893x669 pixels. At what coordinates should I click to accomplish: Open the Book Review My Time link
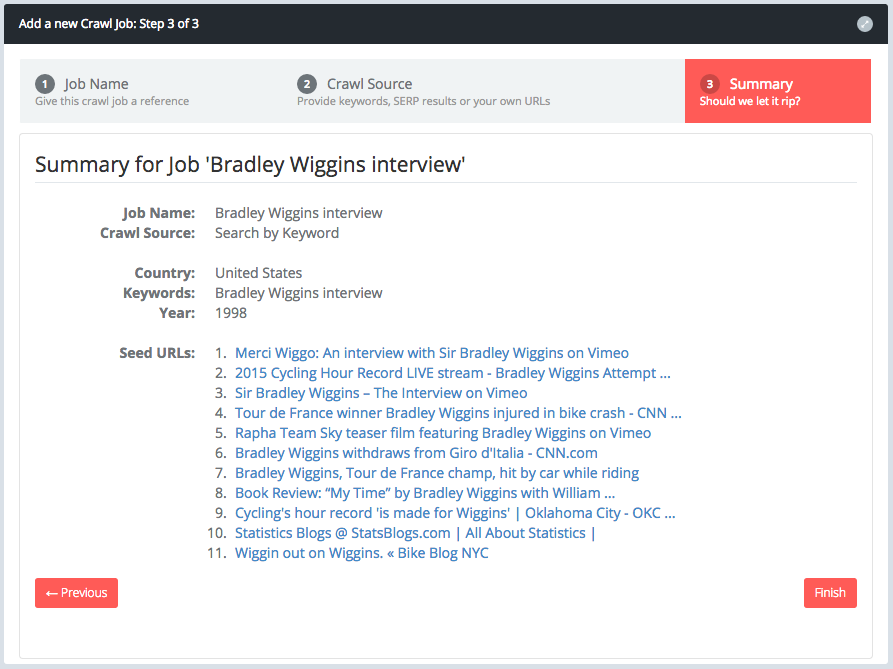coord(425,492)
